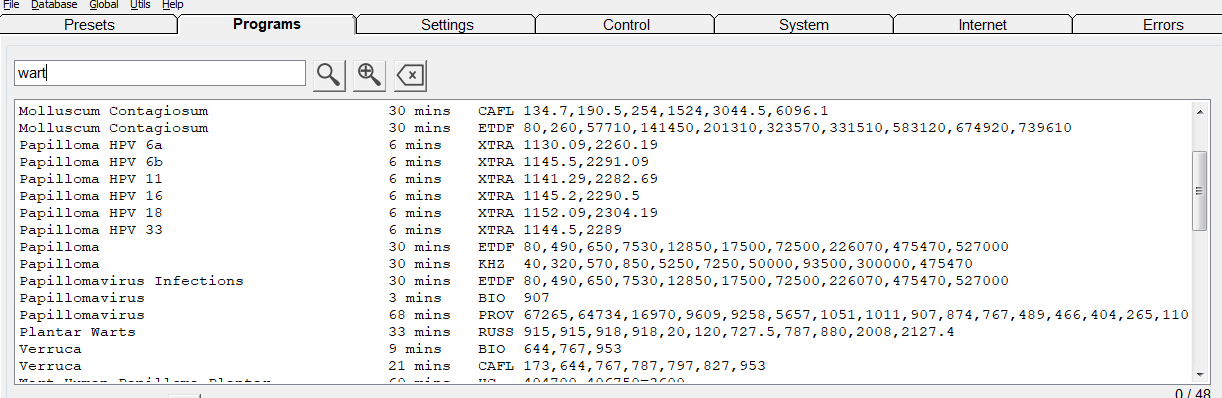Select Papillomavirus PROV 68 mins row

[x=603, y=315]
